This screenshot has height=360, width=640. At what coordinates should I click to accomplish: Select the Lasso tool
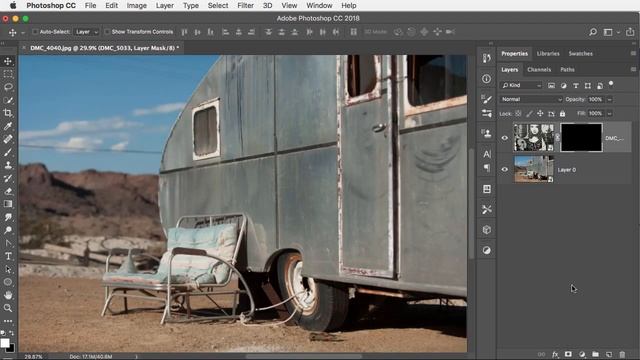point(8,87)
